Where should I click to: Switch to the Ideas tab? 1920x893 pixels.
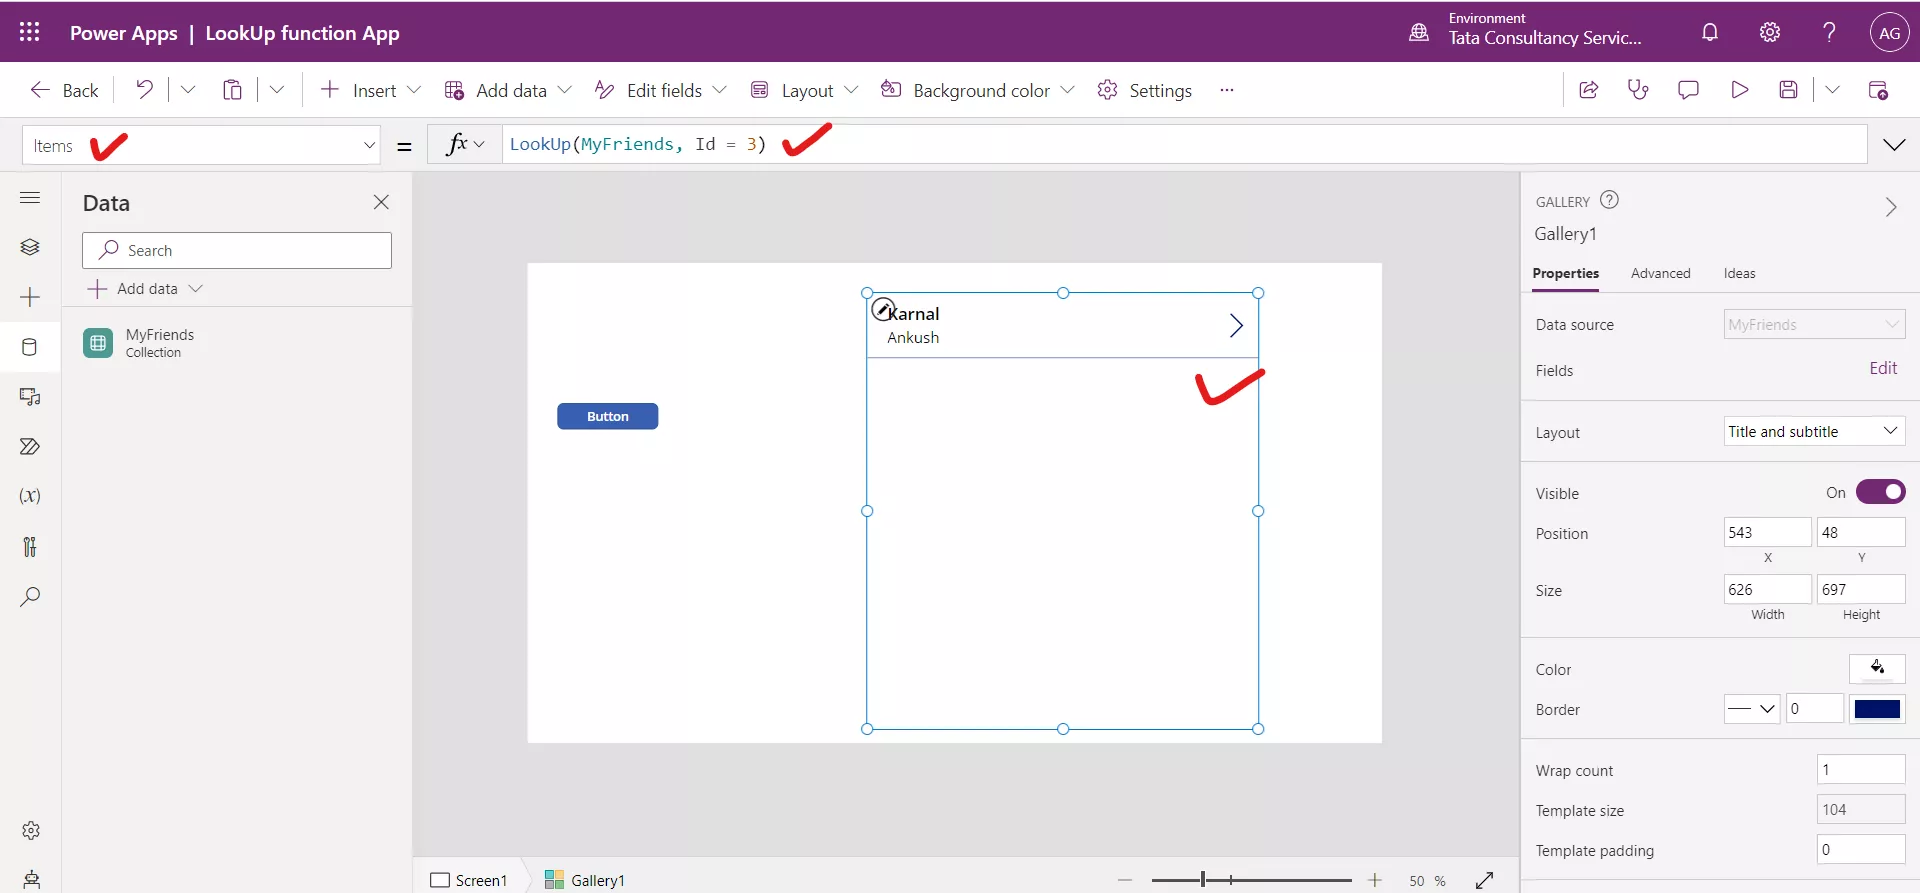(x=1739, y=273)
